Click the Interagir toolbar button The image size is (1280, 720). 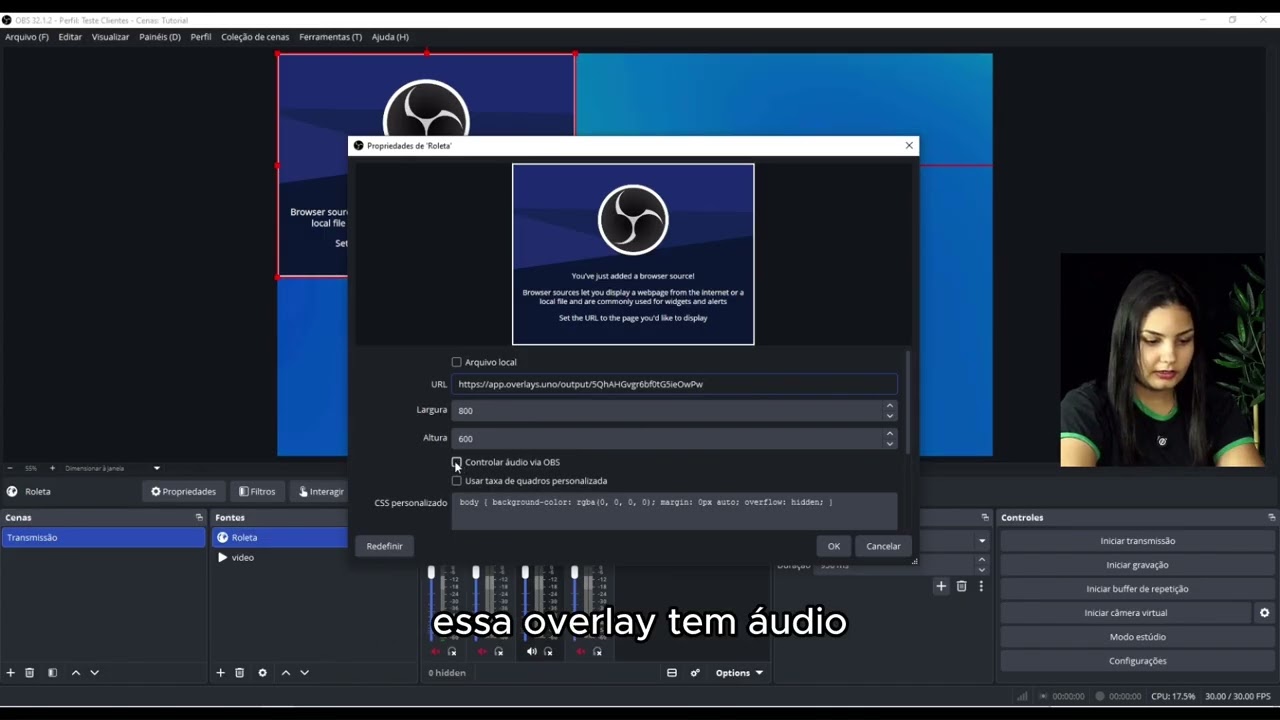click(x=320, y=491)
